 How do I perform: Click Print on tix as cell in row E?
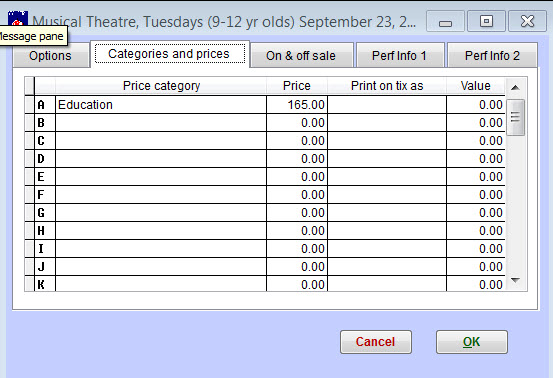387,177
